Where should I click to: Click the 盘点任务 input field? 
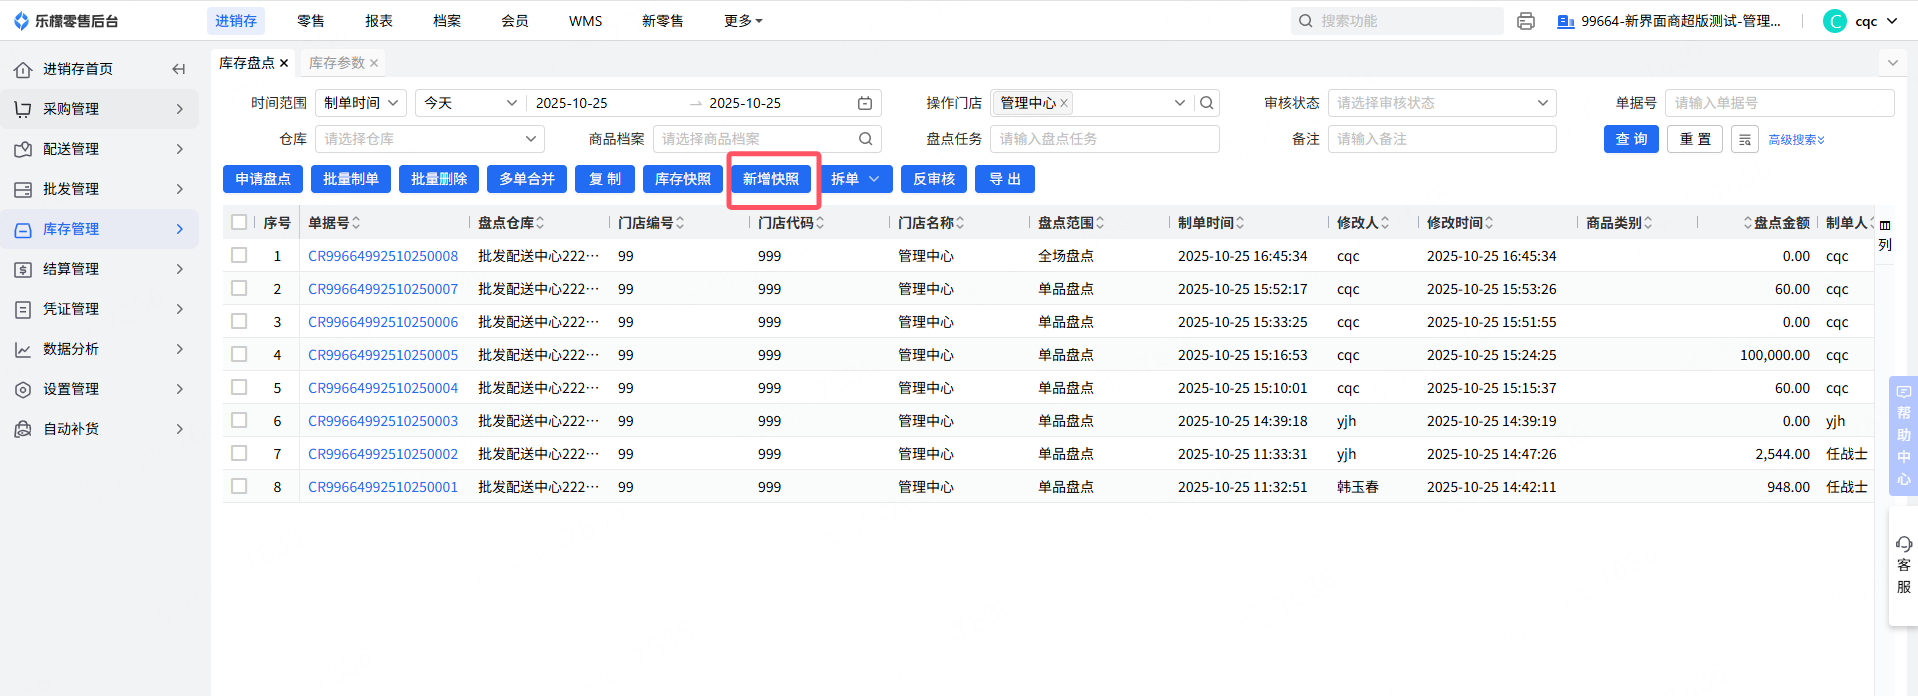(1104, 139)
